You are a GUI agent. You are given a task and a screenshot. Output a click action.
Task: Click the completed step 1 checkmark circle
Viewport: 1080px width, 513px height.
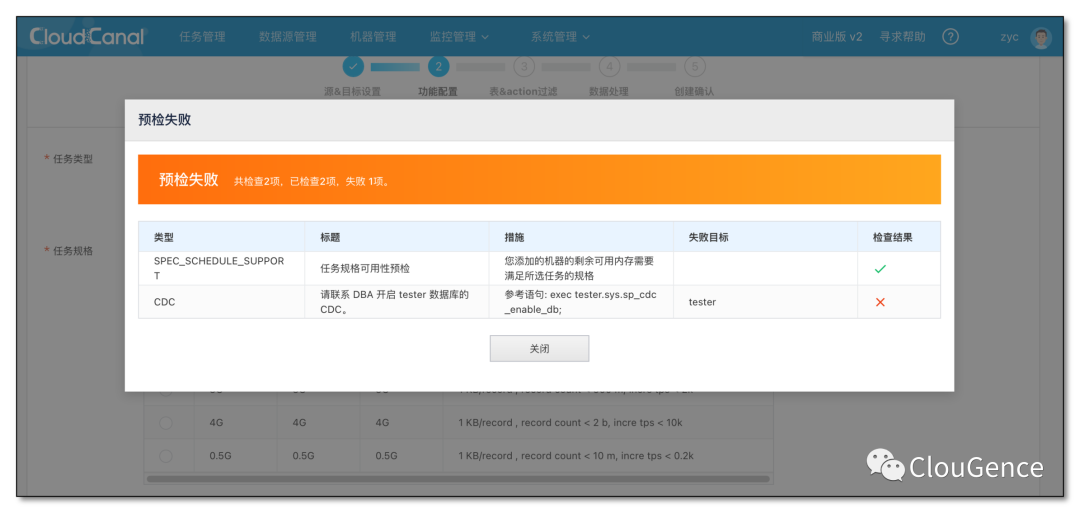[x=353, y=67]
